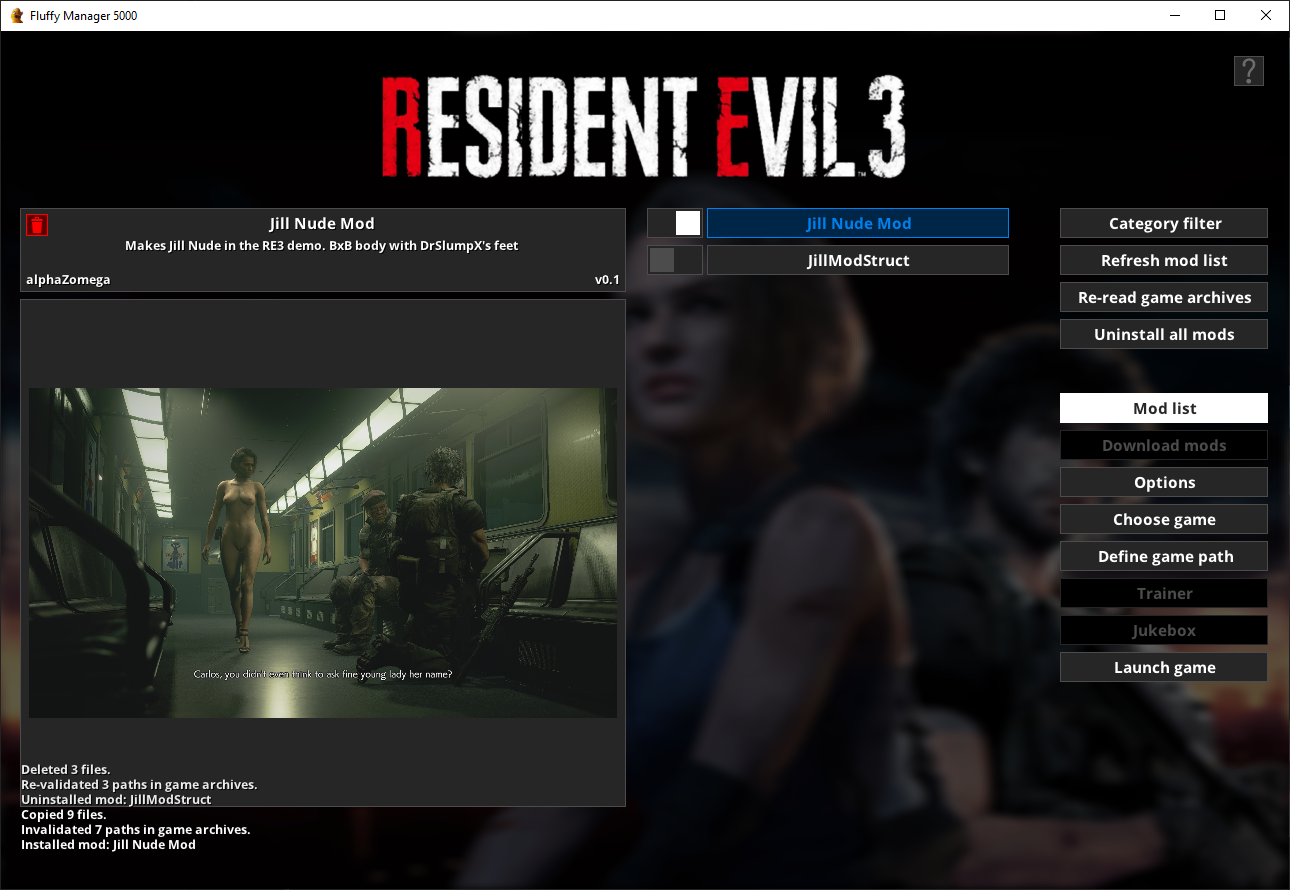Click Choose game
This screenshot has height=890, width=1290.
tap(1164, 519)
